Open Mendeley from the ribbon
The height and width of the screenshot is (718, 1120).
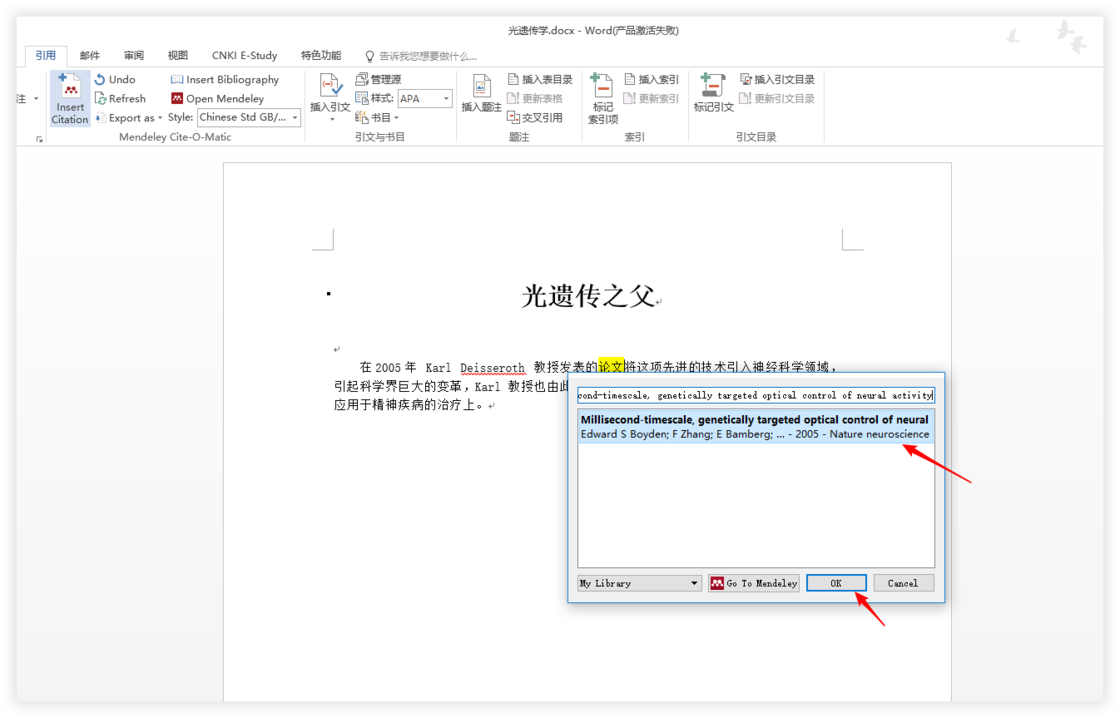[x=218, y=98]
